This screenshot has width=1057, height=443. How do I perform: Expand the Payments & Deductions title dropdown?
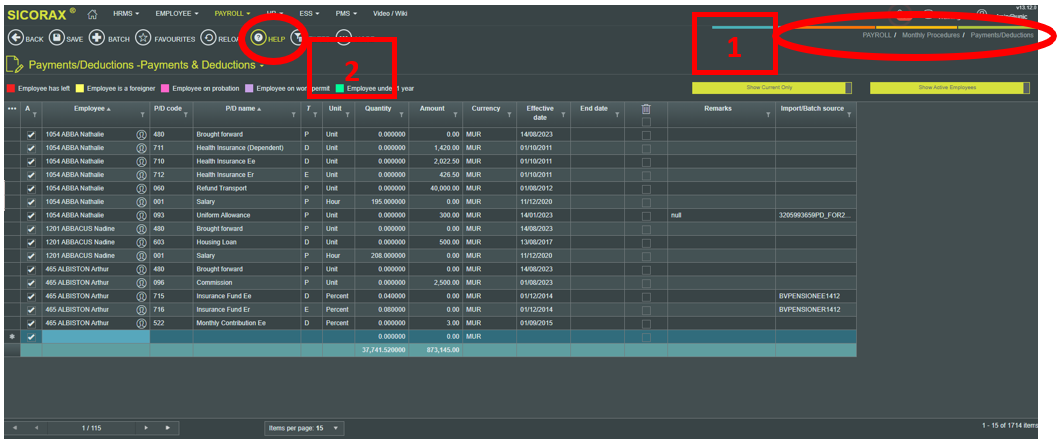point(262,66)
